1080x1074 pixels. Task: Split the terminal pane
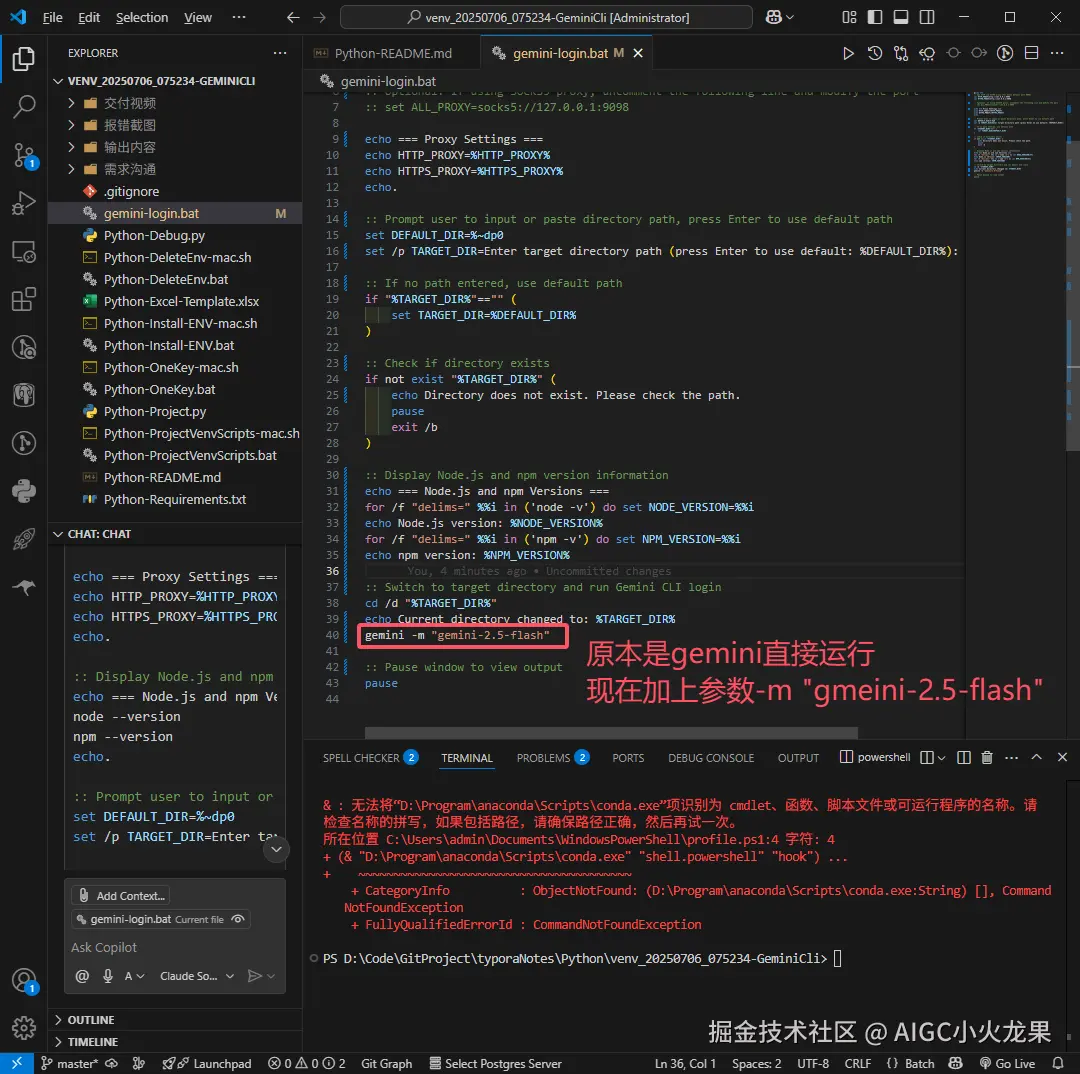[x=964, y=757]
